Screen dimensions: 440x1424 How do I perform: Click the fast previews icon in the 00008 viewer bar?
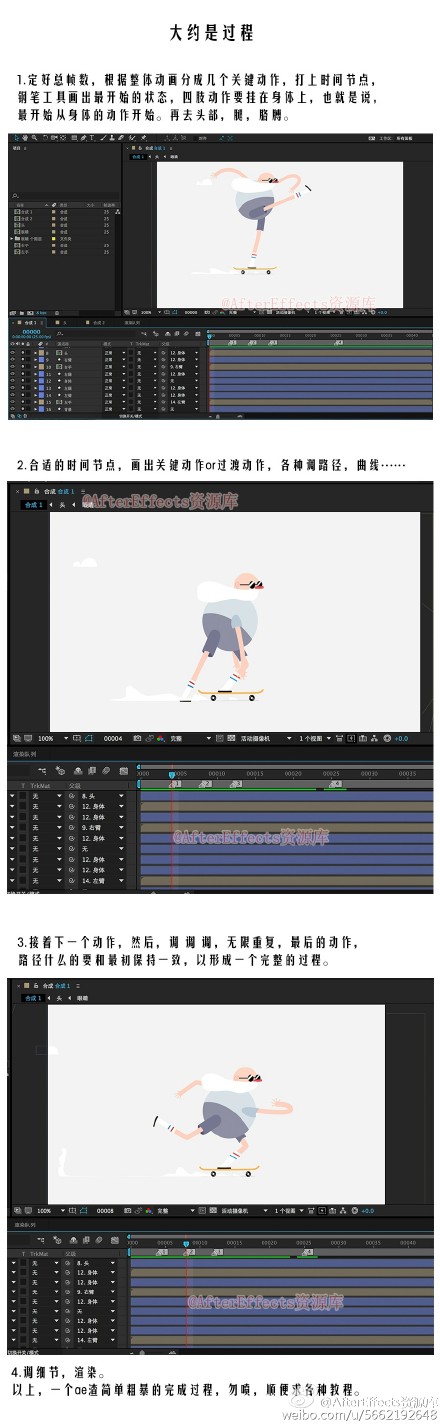click(x=321, y=1211)
